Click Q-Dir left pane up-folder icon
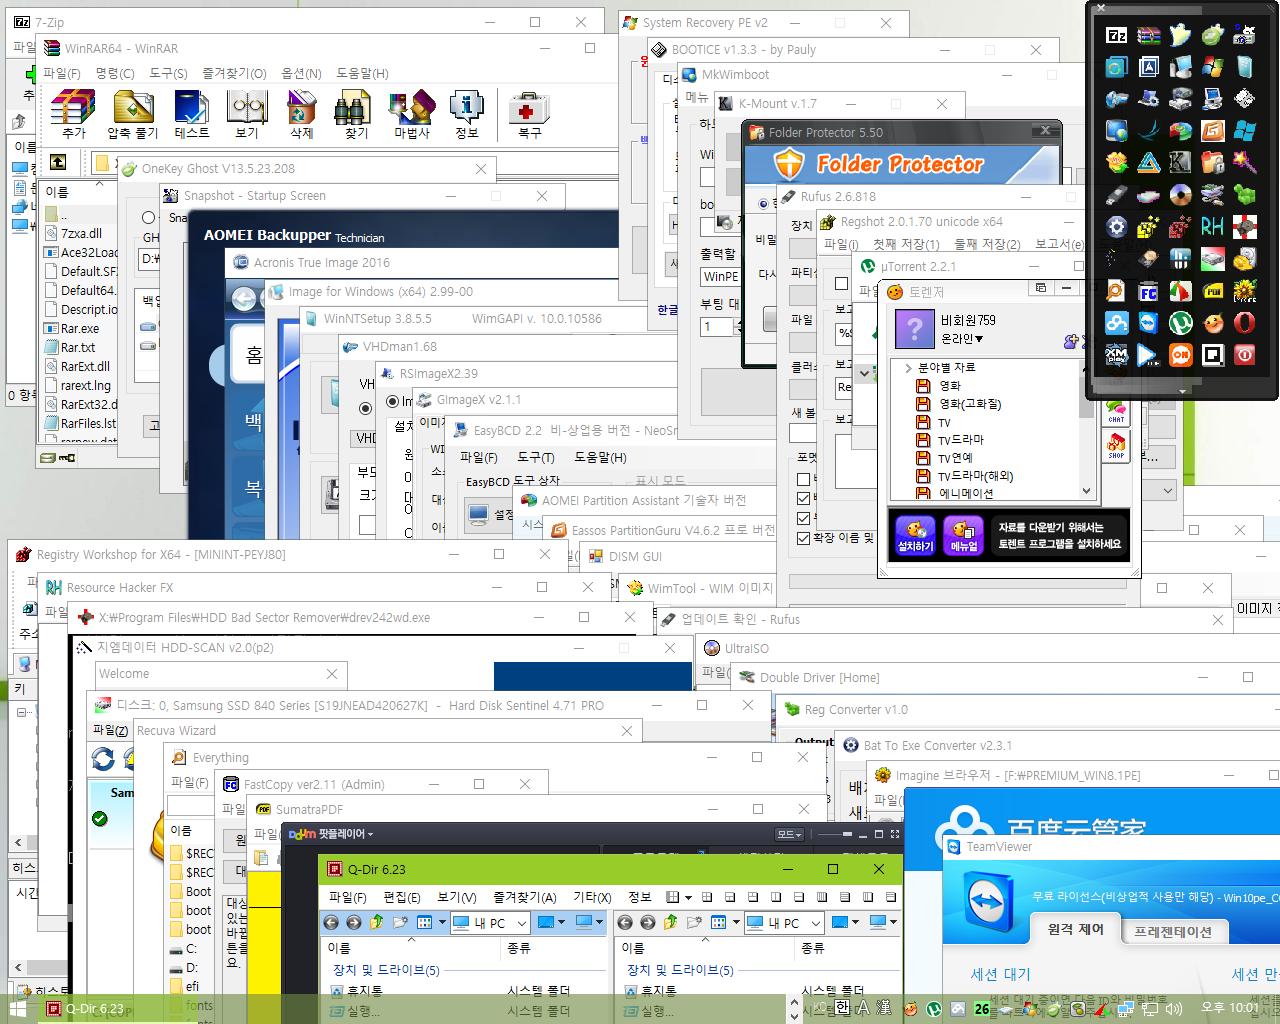Screen dimensions: 1280x1024 click(377, 922)
